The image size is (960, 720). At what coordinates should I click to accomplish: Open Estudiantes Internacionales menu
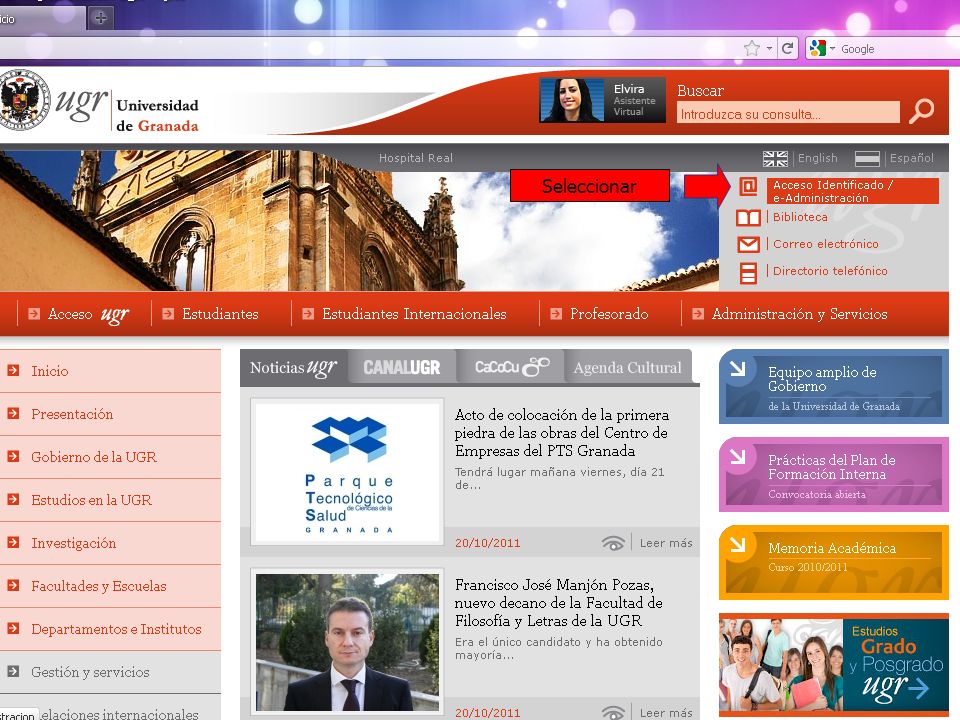(x=414, y=314)
